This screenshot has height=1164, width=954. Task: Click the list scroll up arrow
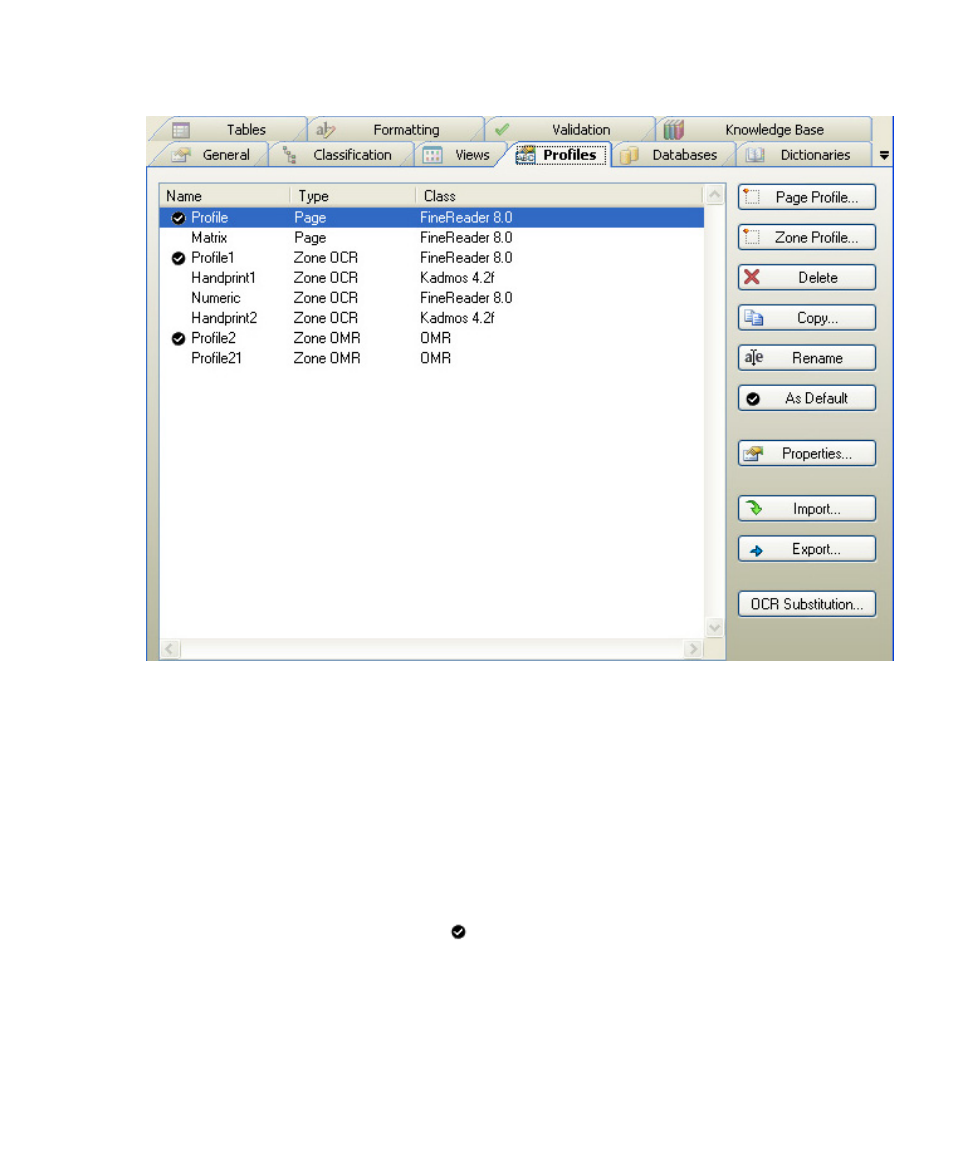coord(714,195)
